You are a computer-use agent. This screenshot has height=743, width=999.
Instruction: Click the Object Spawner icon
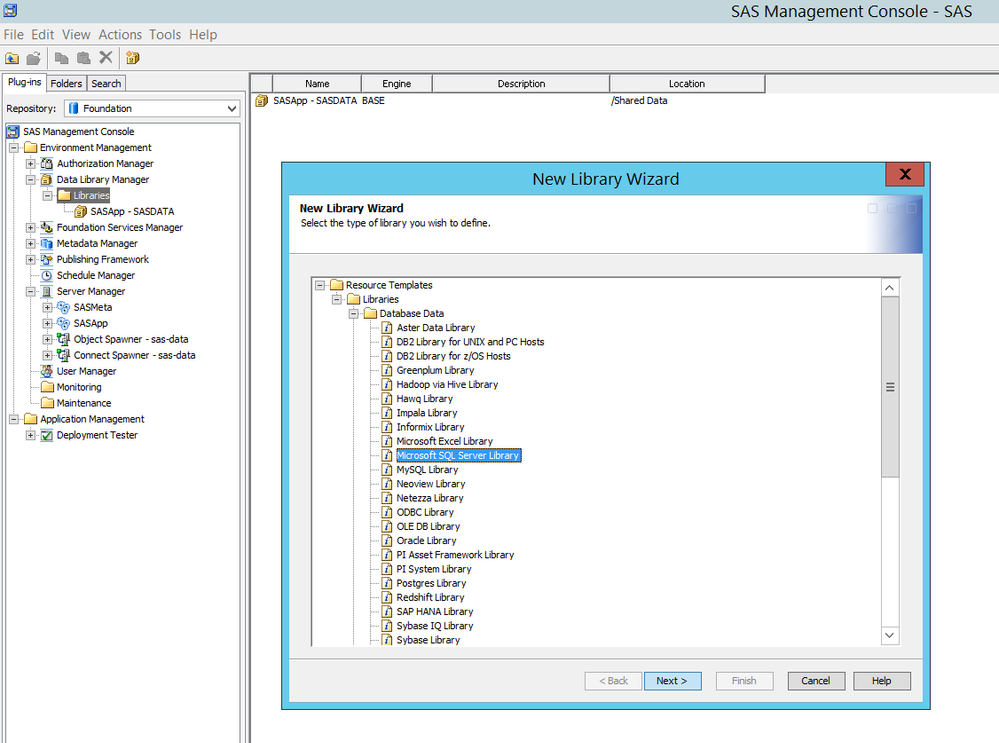[x=63, y=339]
